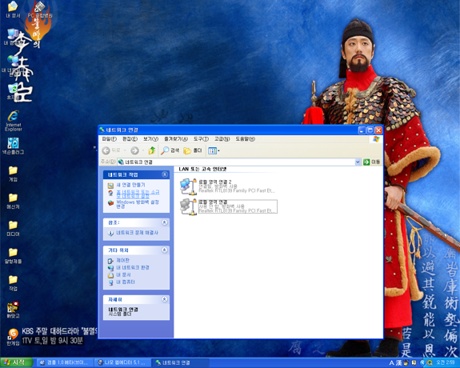The image size is (460, 368).
Task: Click the Windows flag logo in menu bar
Action: tap(376, 139)
